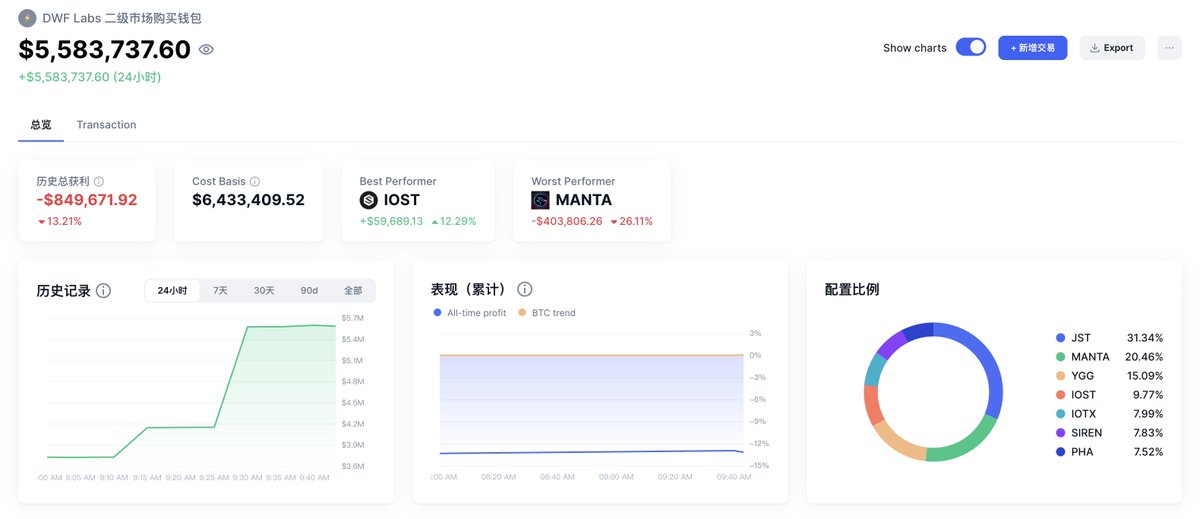Image resolution: width=1200 pixels, height=519 pixels.
Task: Click the tan YGG donut segment
Action: (x=894, y=441)
